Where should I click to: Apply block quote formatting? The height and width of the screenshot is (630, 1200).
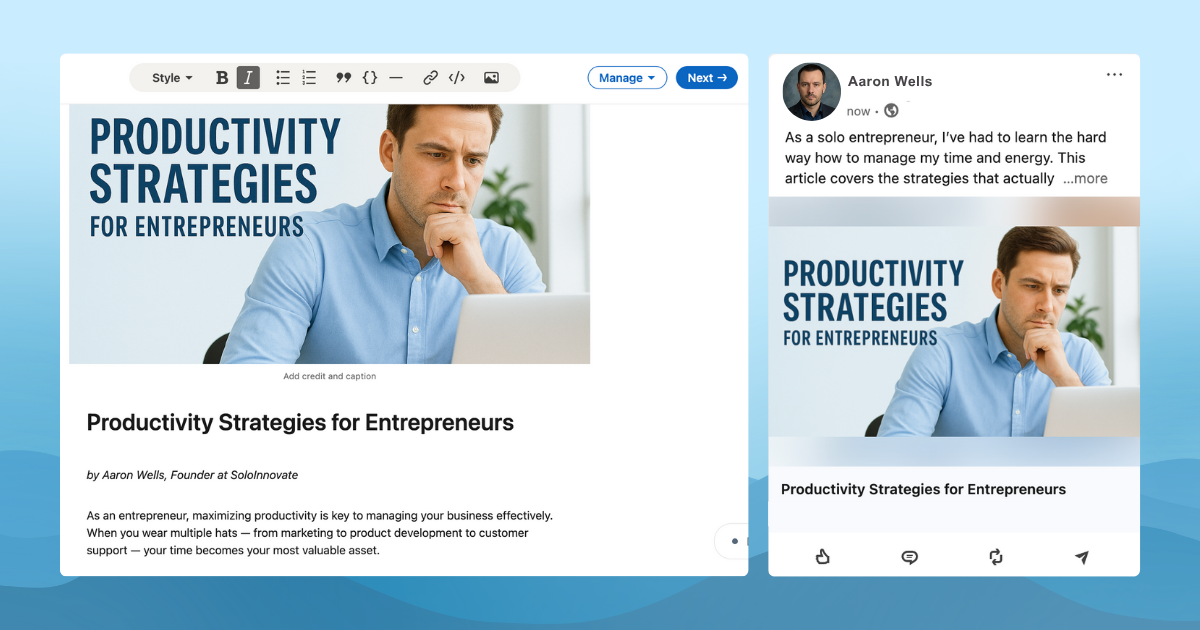pos(343,78)
